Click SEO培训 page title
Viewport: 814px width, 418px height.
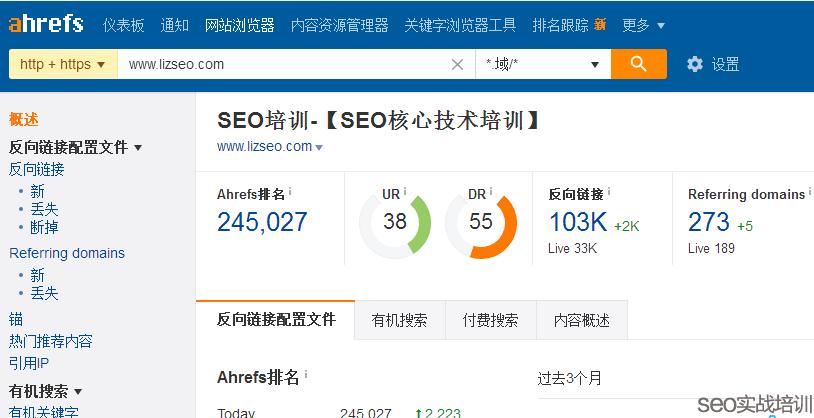tap(379, 120)
